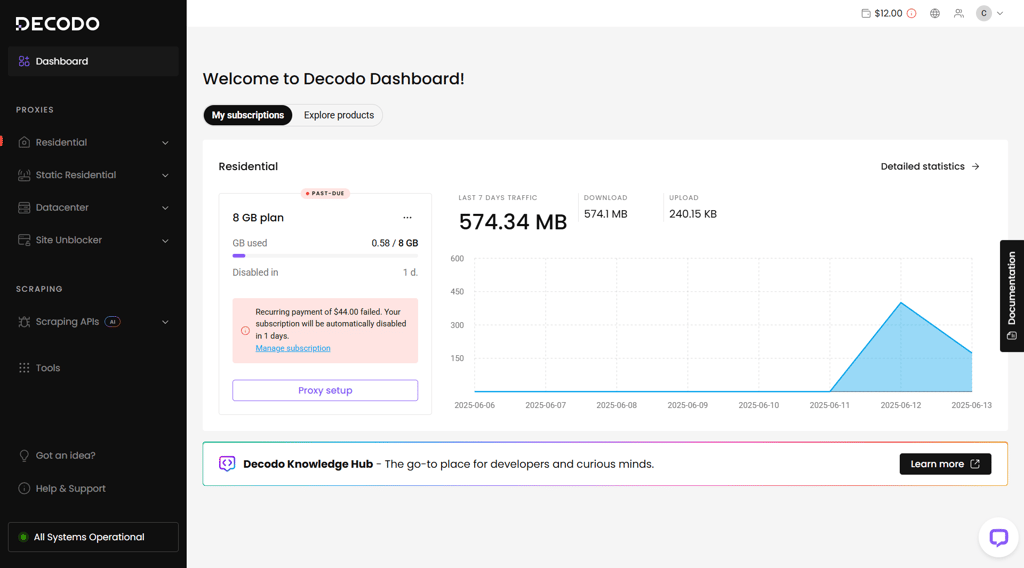Open the Documentation side panel
This screenshot has width=1024, height=568.
click(1012, 296)
